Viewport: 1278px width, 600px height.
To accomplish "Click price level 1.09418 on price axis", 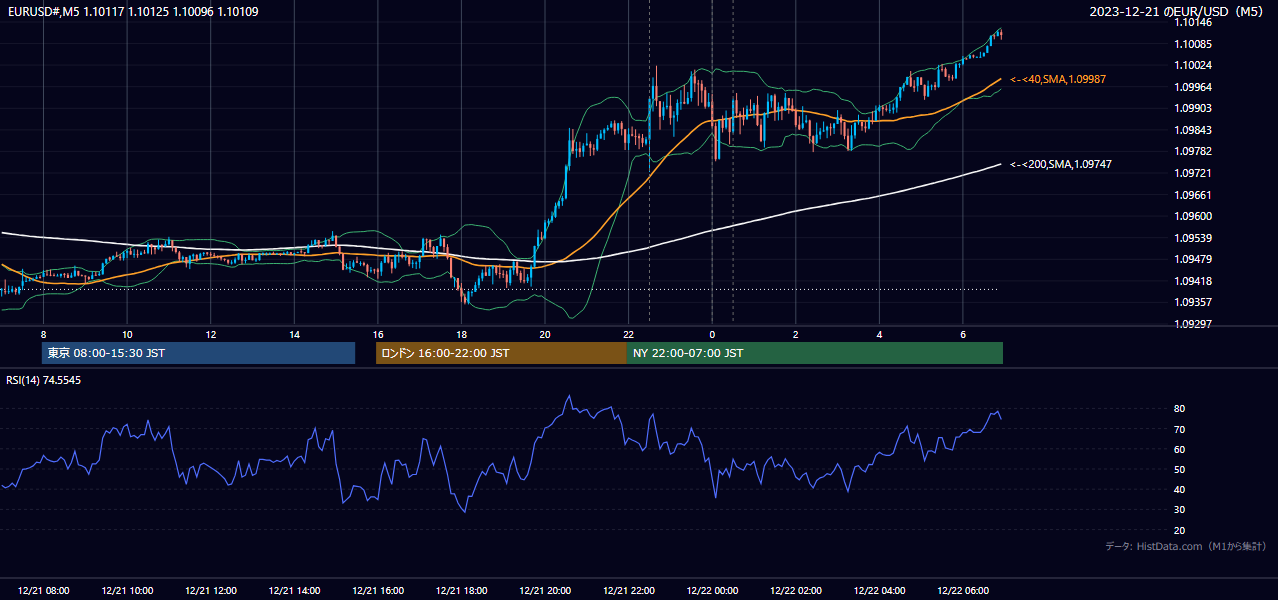I will tap(1192, 281).
